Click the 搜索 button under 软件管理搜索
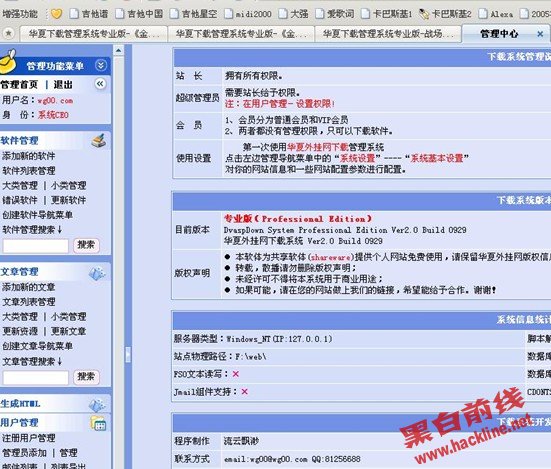551x469 pixels. (x=86, y=245)
